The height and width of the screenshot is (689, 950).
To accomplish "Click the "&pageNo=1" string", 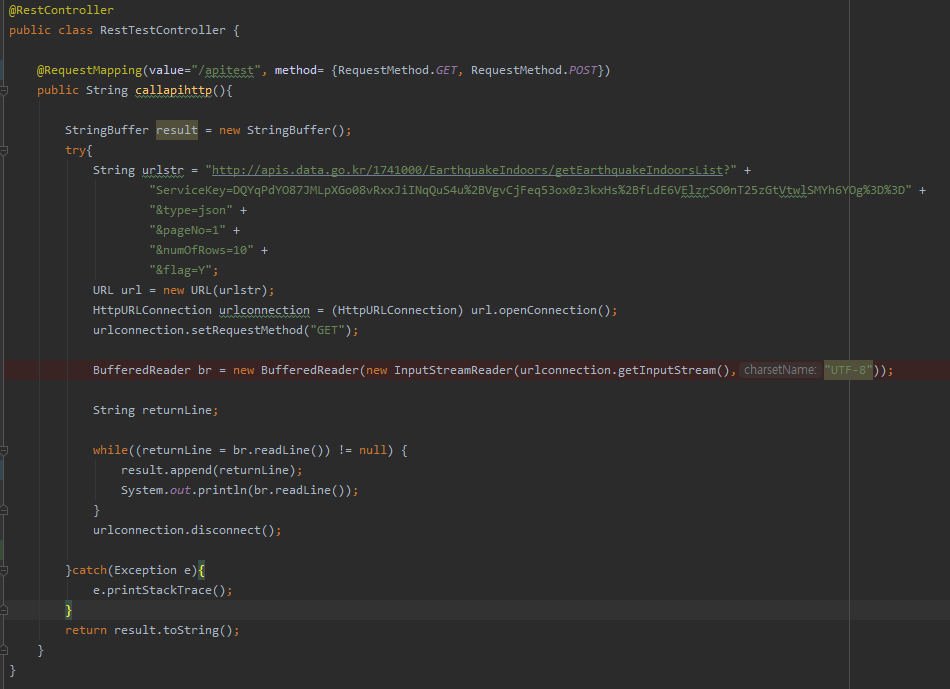I will [187, 230].
